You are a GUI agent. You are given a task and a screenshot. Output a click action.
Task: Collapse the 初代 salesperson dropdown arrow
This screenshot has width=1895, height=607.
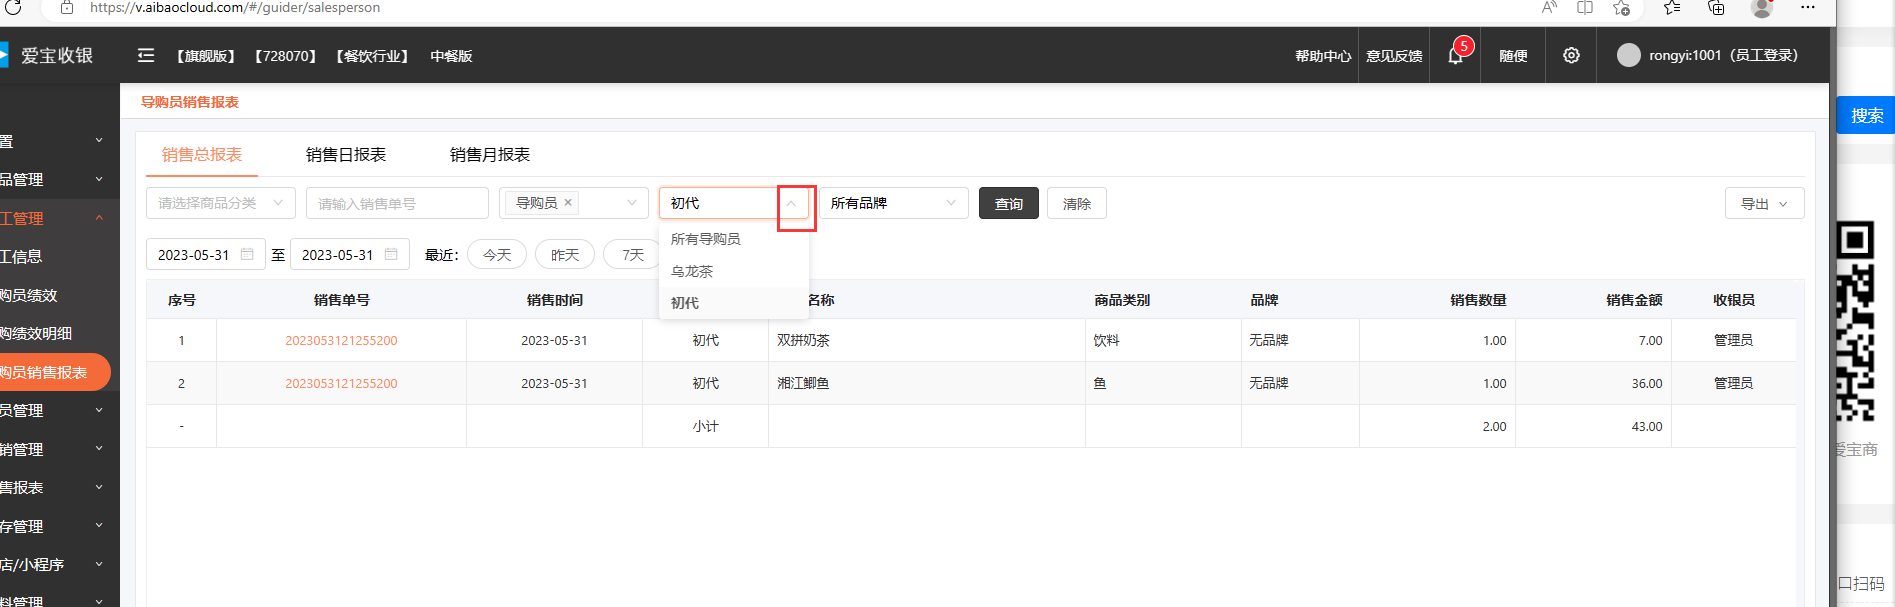pyautogui.click(x=791, y=204)
